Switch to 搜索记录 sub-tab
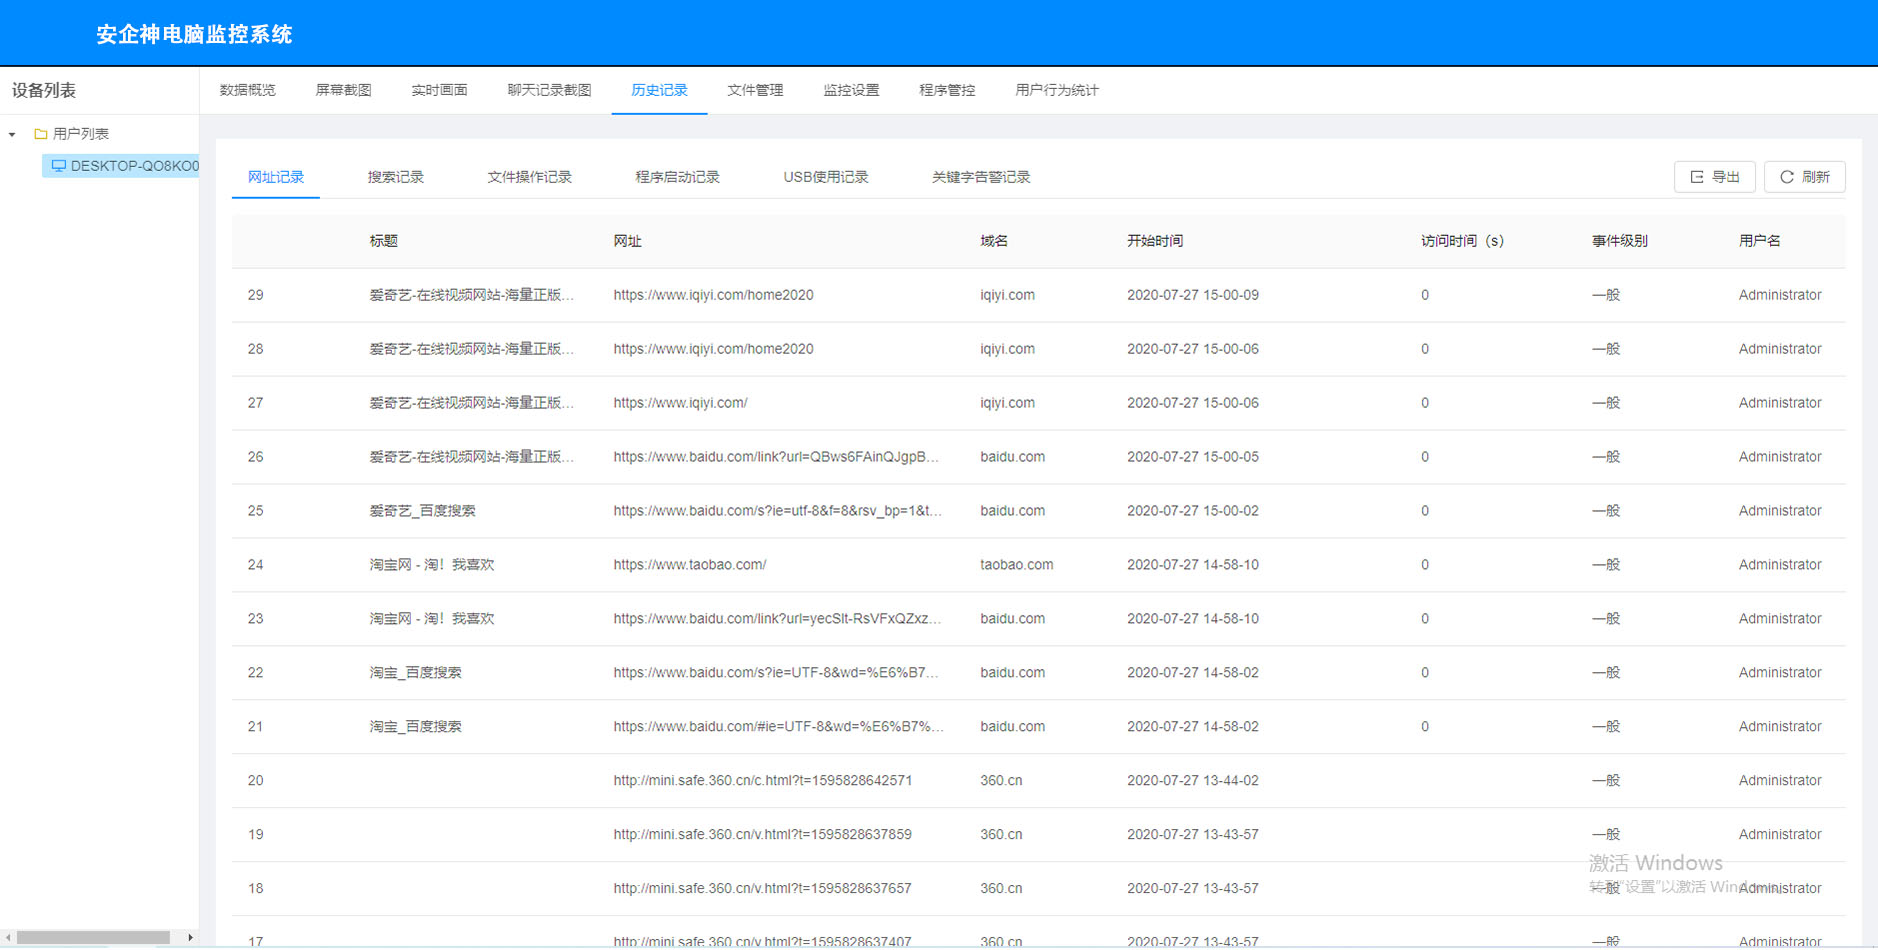 395,177
